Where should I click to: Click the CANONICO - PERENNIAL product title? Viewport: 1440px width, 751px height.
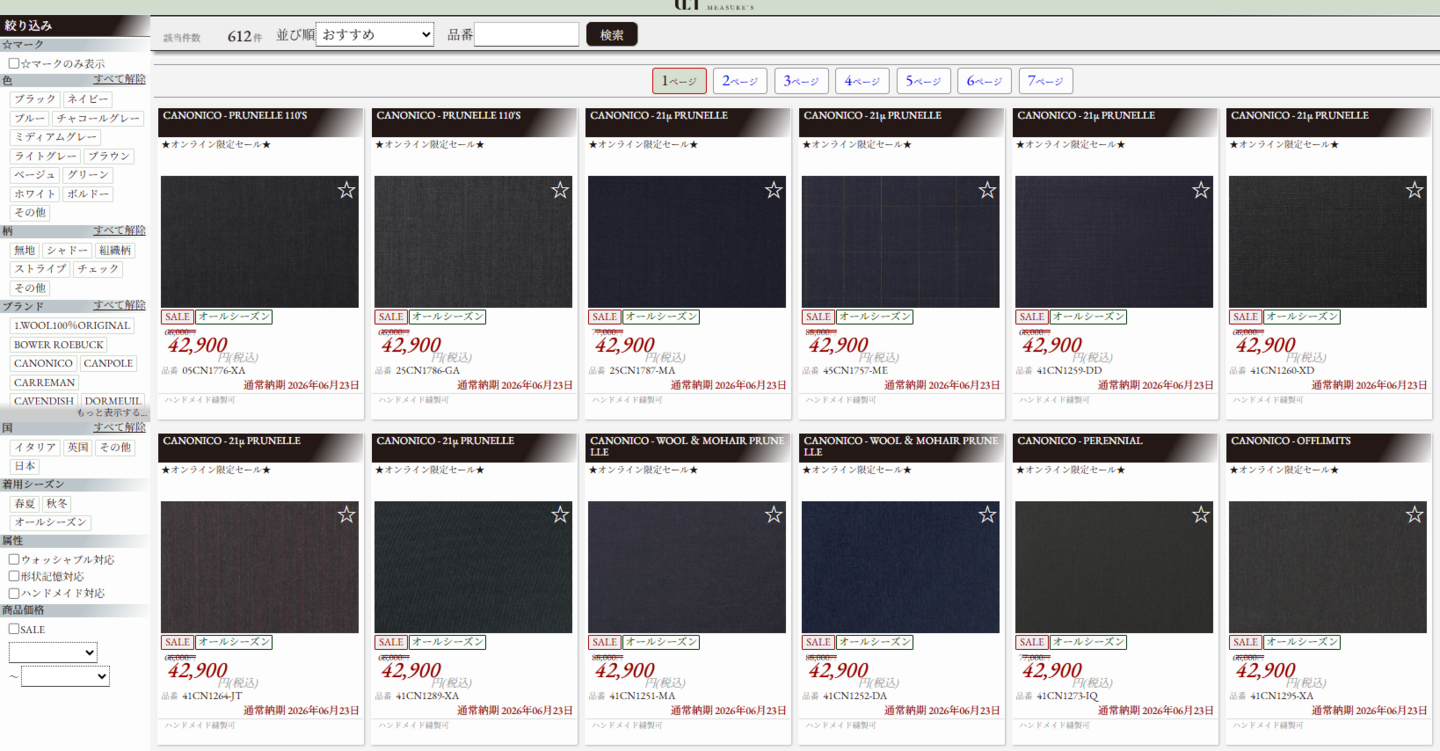[x=1080, y=441]
